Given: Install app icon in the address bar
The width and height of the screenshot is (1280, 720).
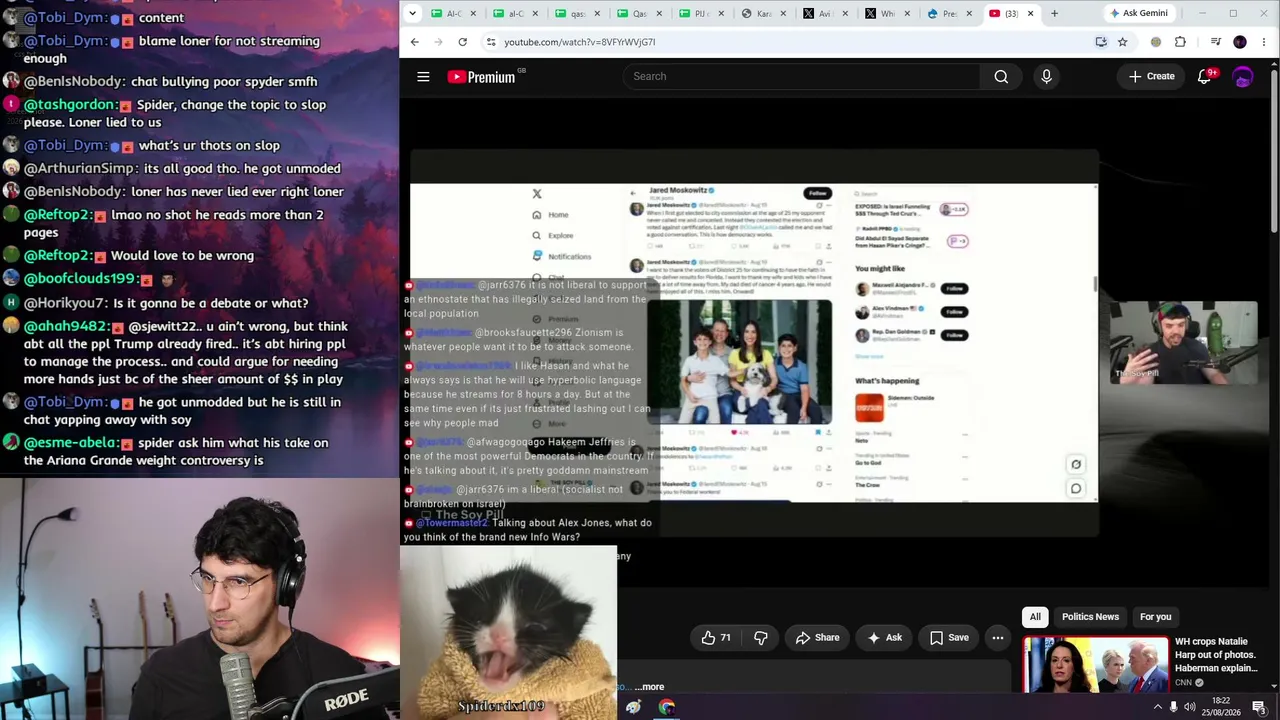Looking at the screenshot, I should point(1101,42).
